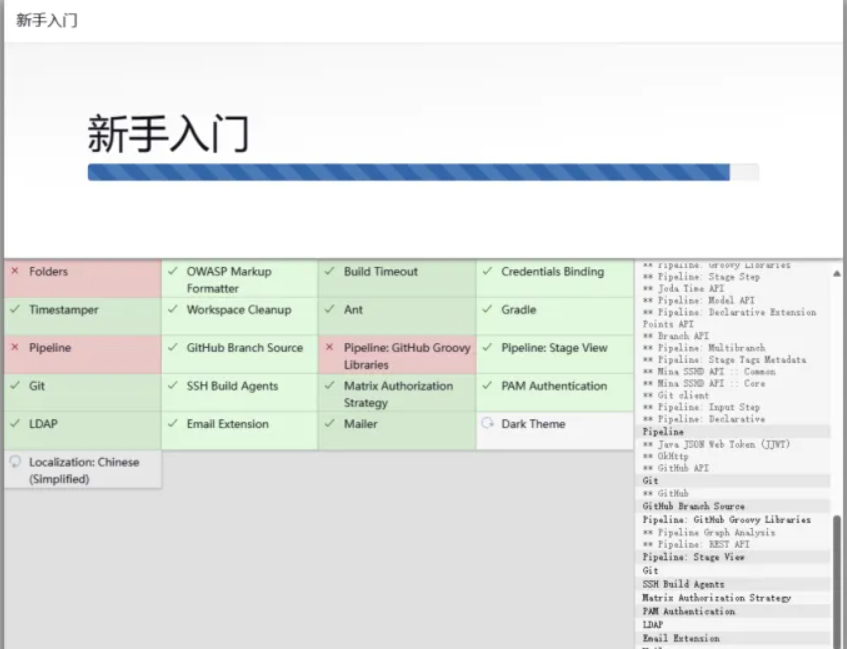Click the PAM Authentication plugin tile
The image size is (847, 649).
click(554, 392)
